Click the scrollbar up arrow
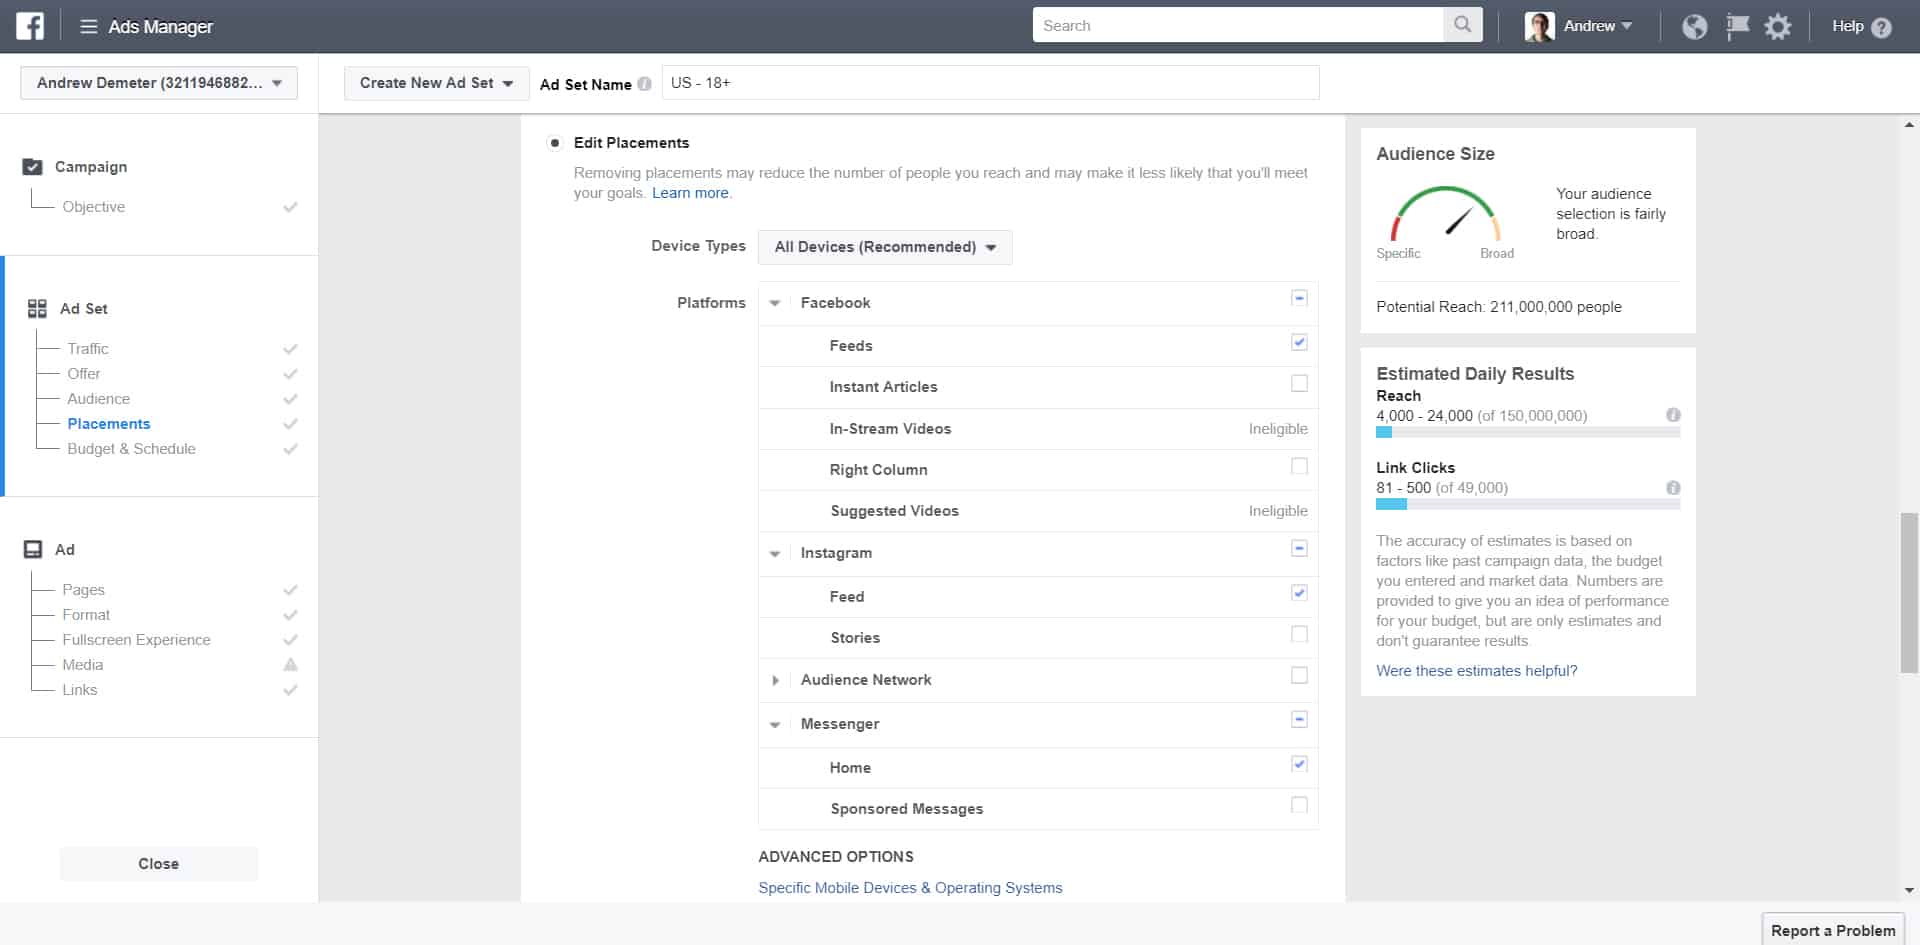Screen dimensions: 1920x945 click(1909, 126)
